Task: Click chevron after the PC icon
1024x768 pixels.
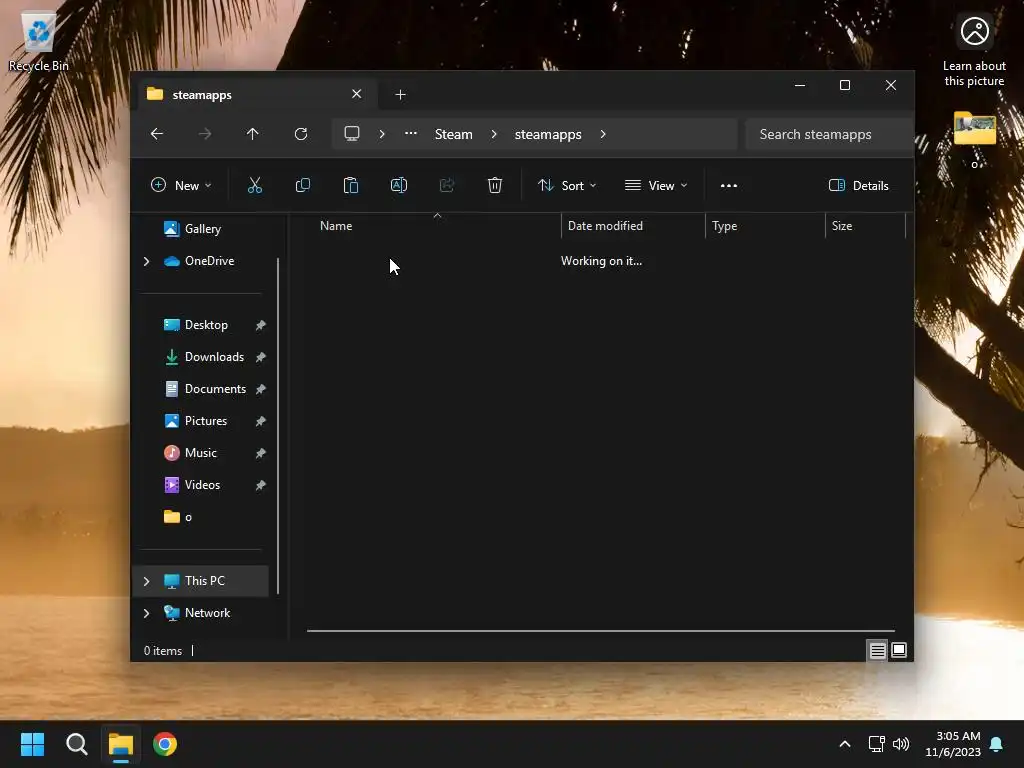Action: (382, 134)
